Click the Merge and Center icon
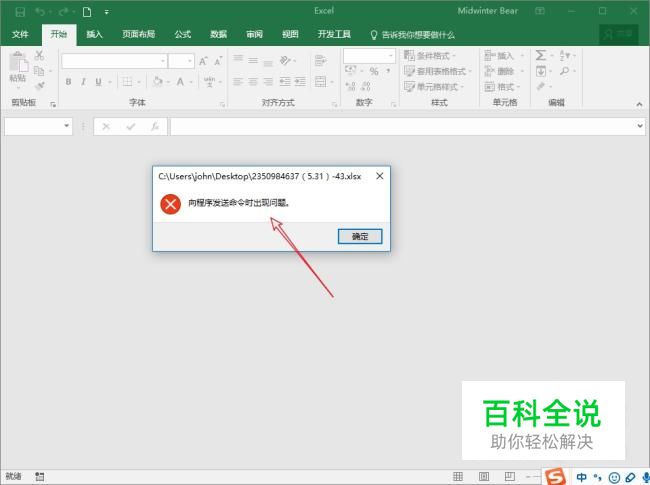Screen dimensions: 650x485 click(x=320, y=81)
